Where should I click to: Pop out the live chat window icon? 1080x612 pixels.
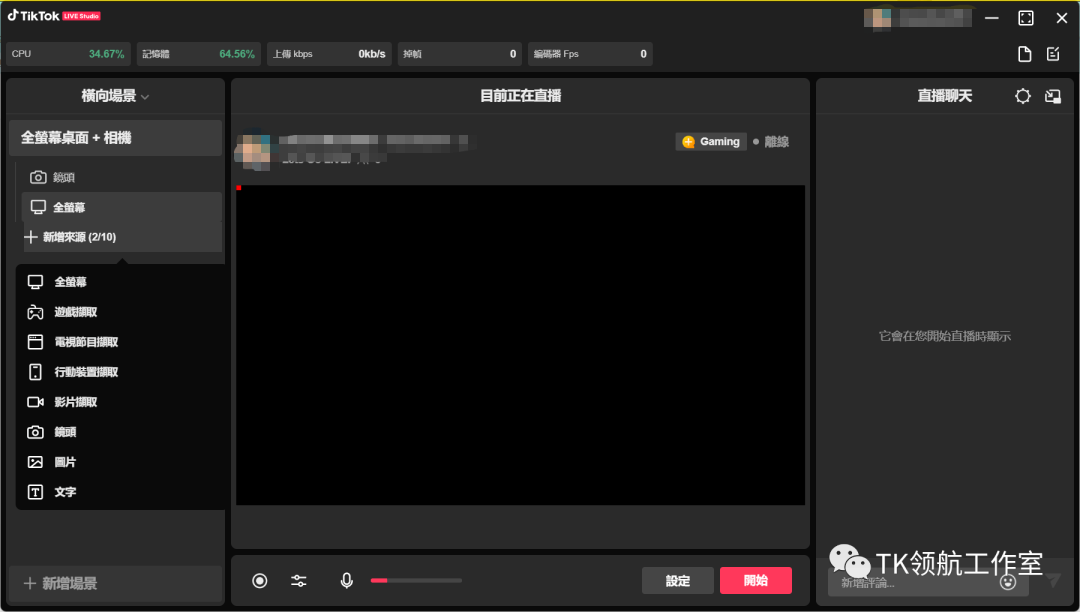(x=1052, y=97)
